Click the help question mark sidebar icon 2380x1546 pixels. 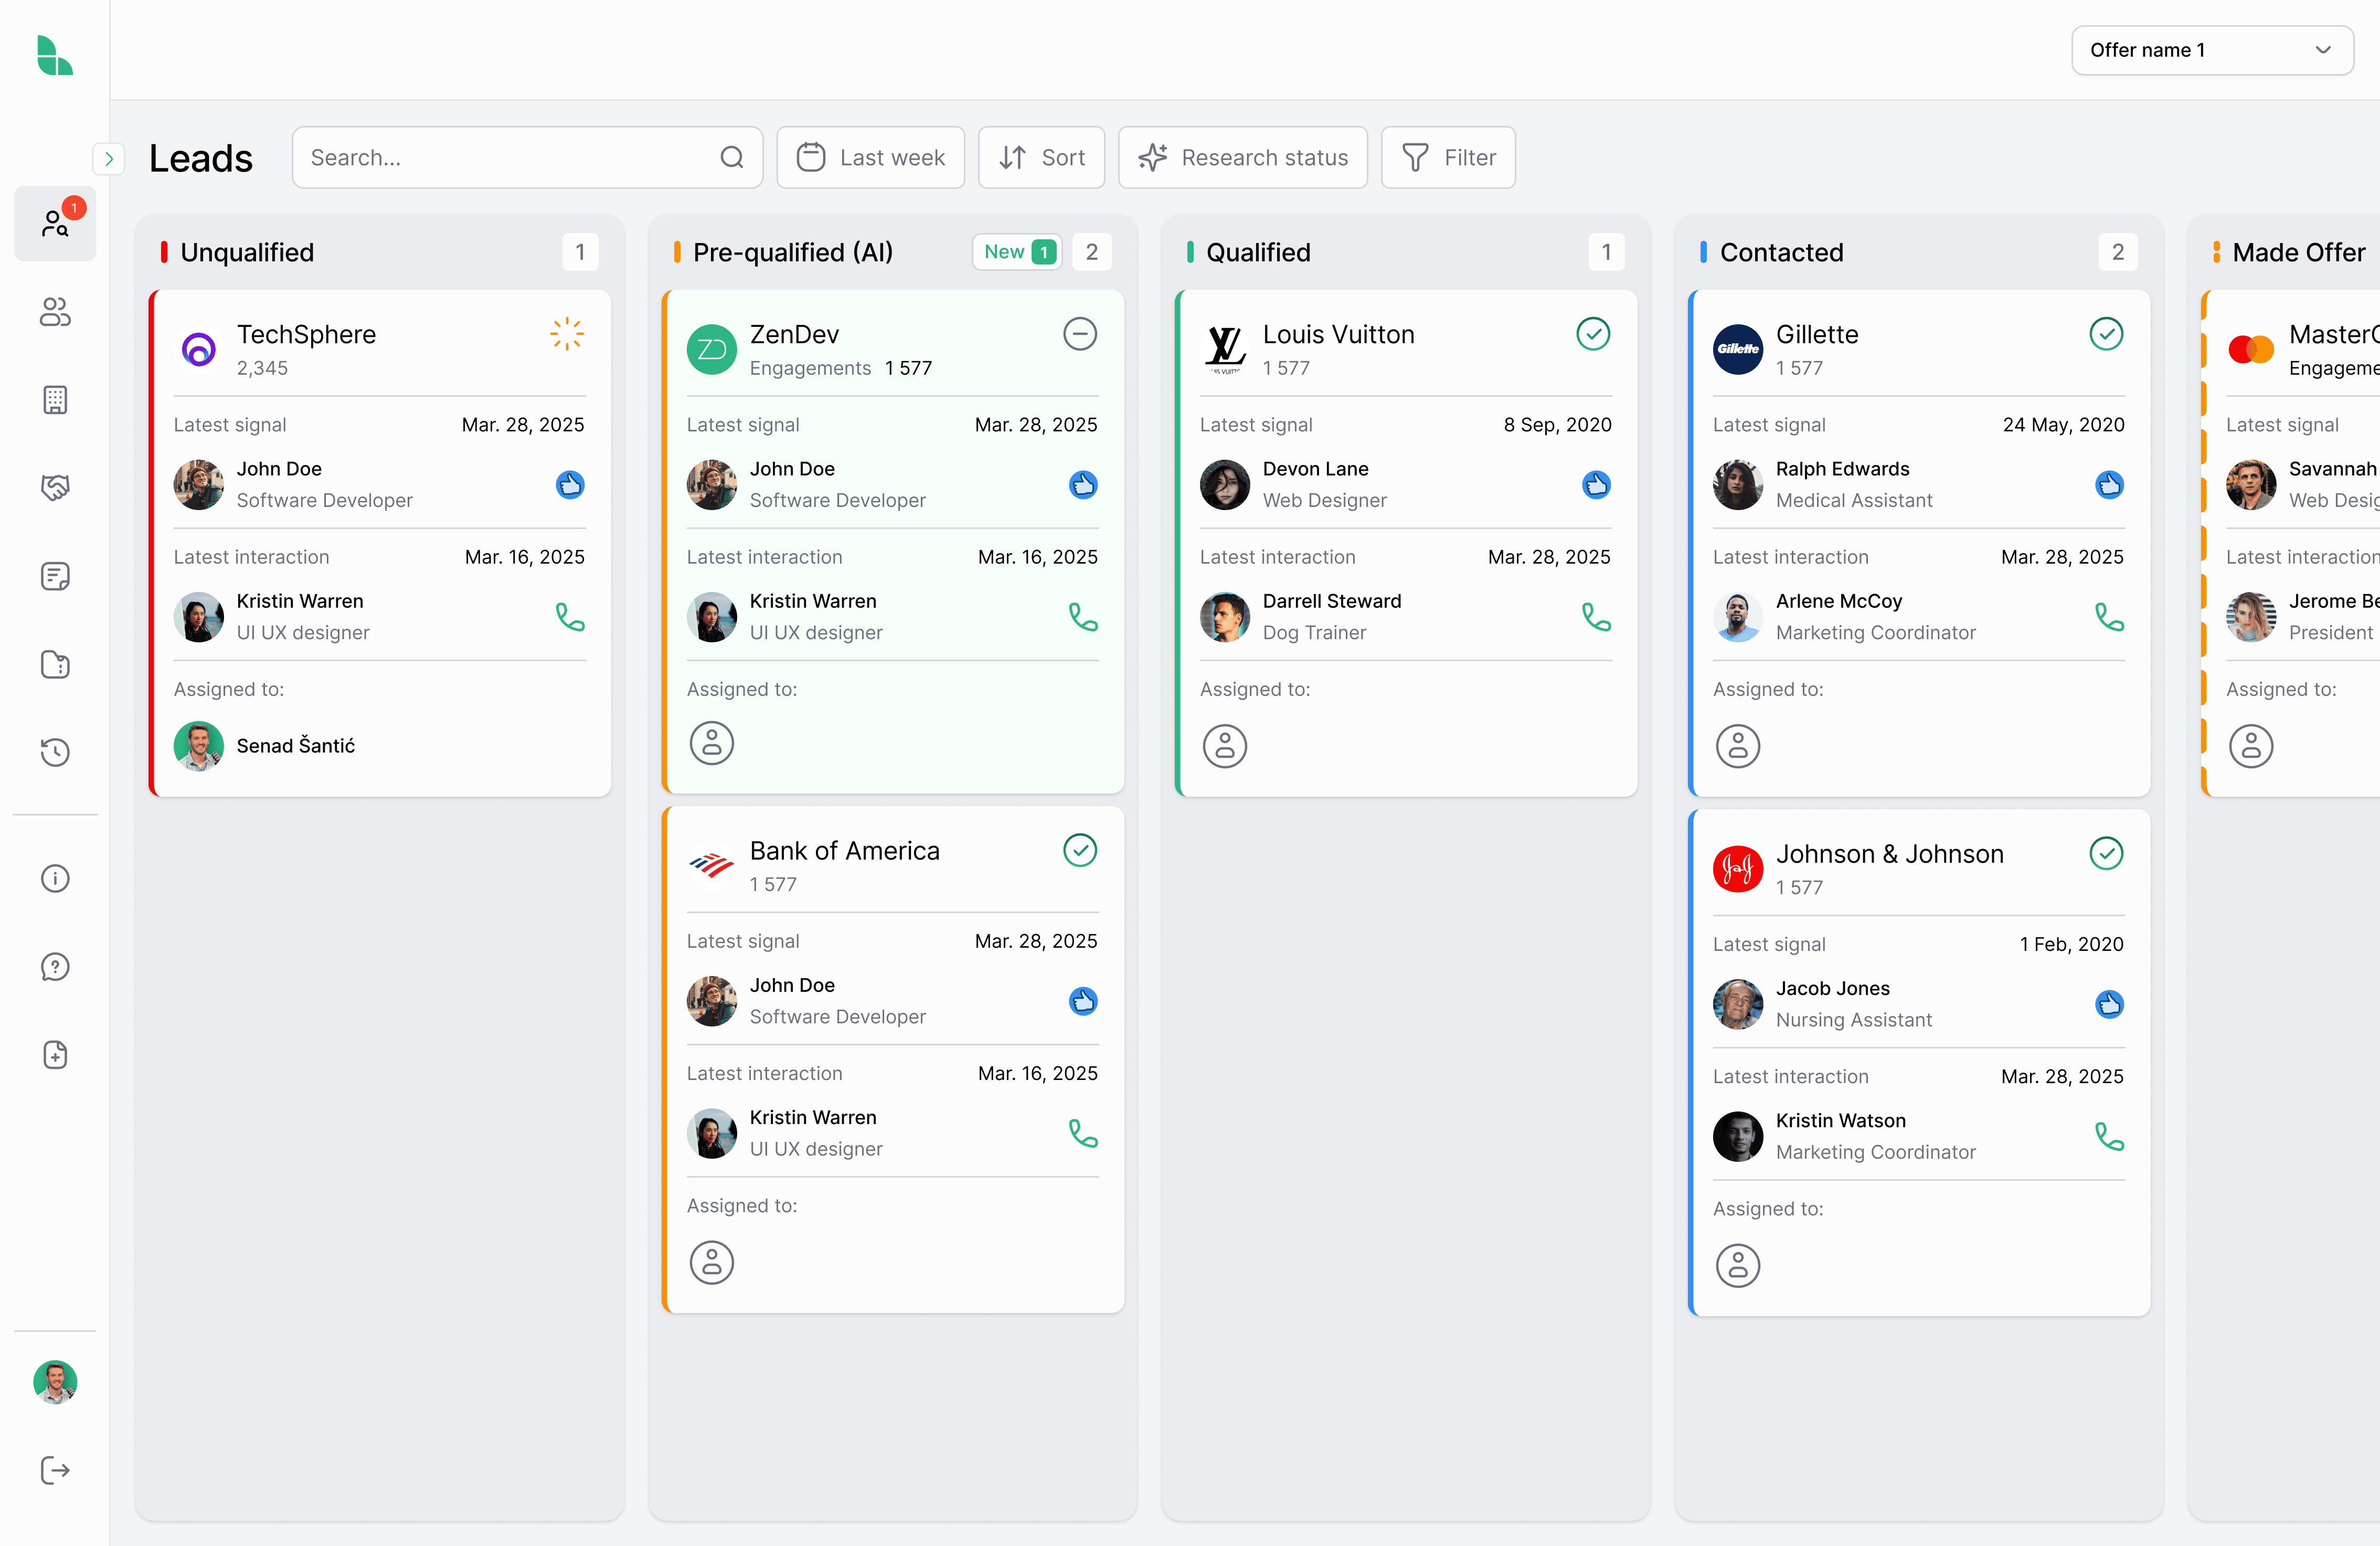click(x=55, y=967)
